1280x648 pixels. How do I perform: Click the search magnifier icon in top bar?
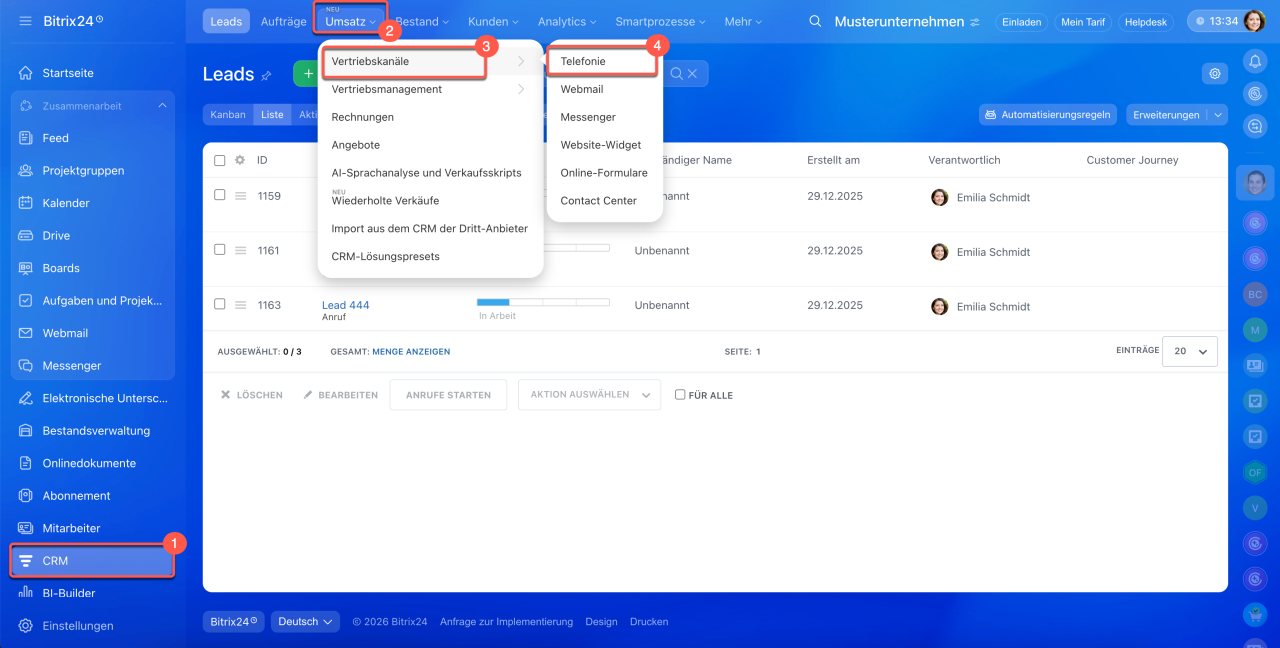pos(816,21)
